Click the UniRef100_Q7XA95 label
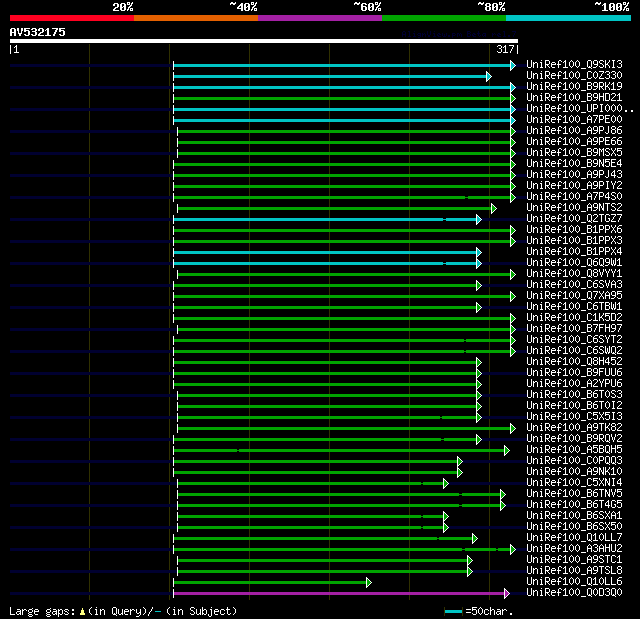 click(x=574, y=296)
